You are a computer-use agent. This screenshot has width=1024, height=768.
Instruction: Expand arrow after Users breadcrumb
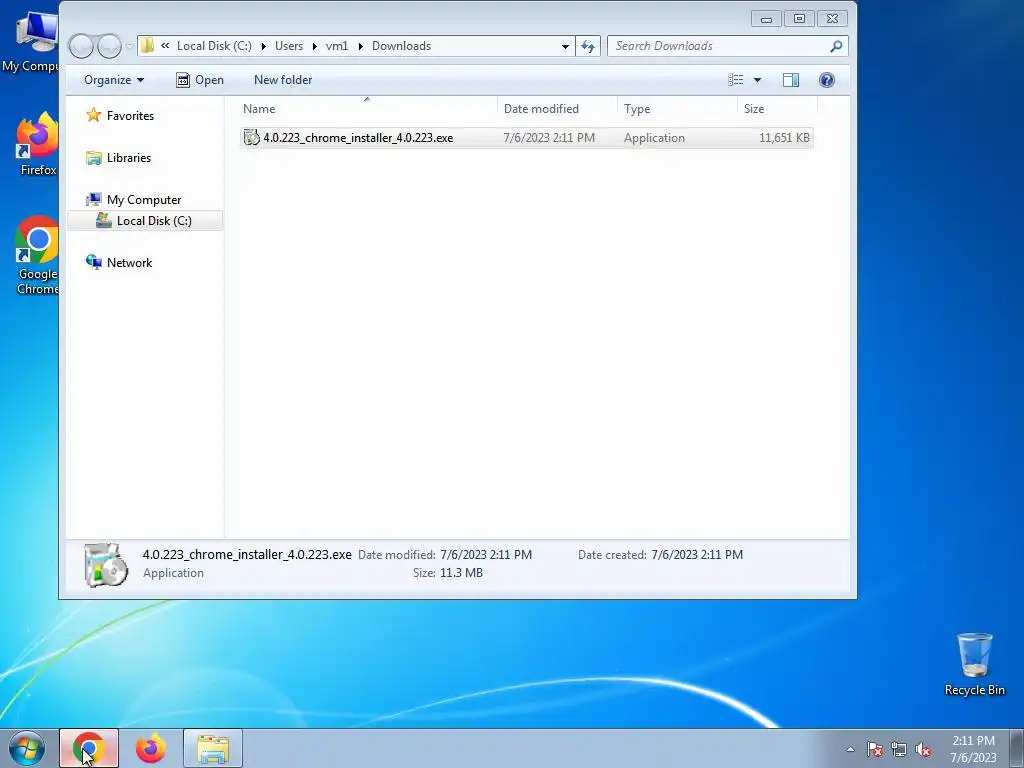pos(315,46)
